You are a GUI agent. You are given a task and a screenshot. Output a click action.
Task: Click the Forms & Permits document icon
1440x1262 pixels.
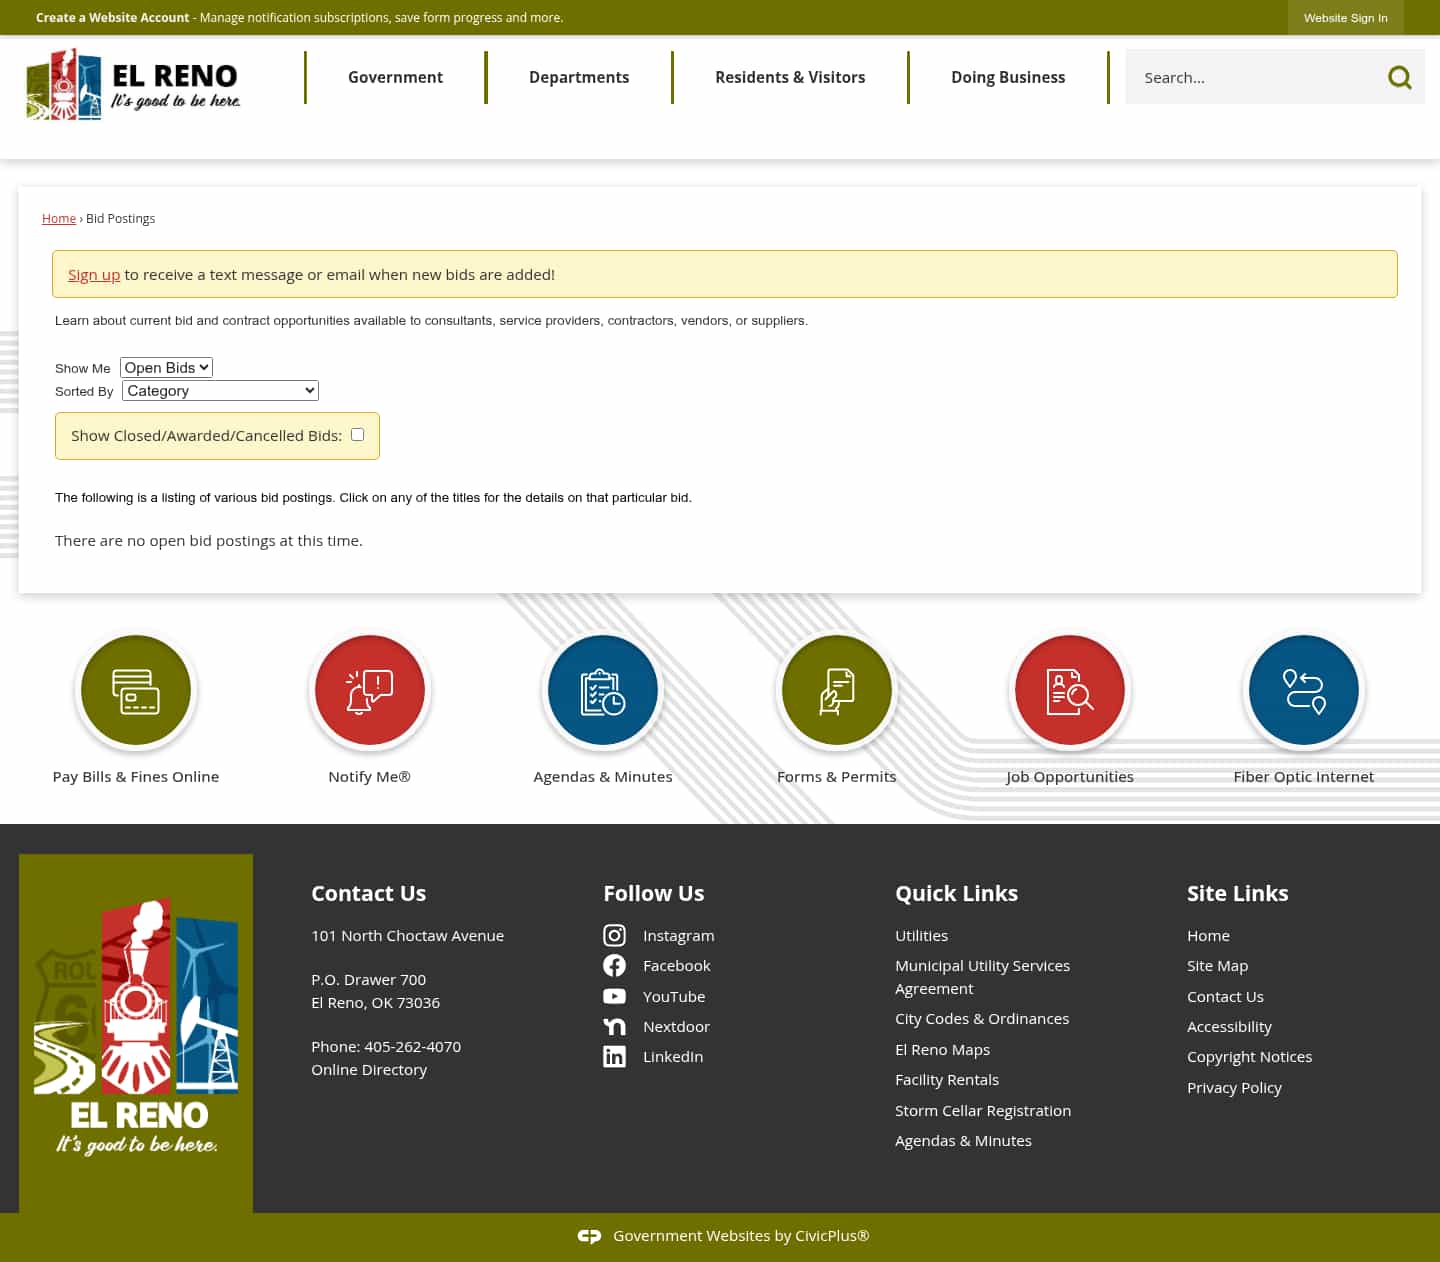[x=836, y=690]
